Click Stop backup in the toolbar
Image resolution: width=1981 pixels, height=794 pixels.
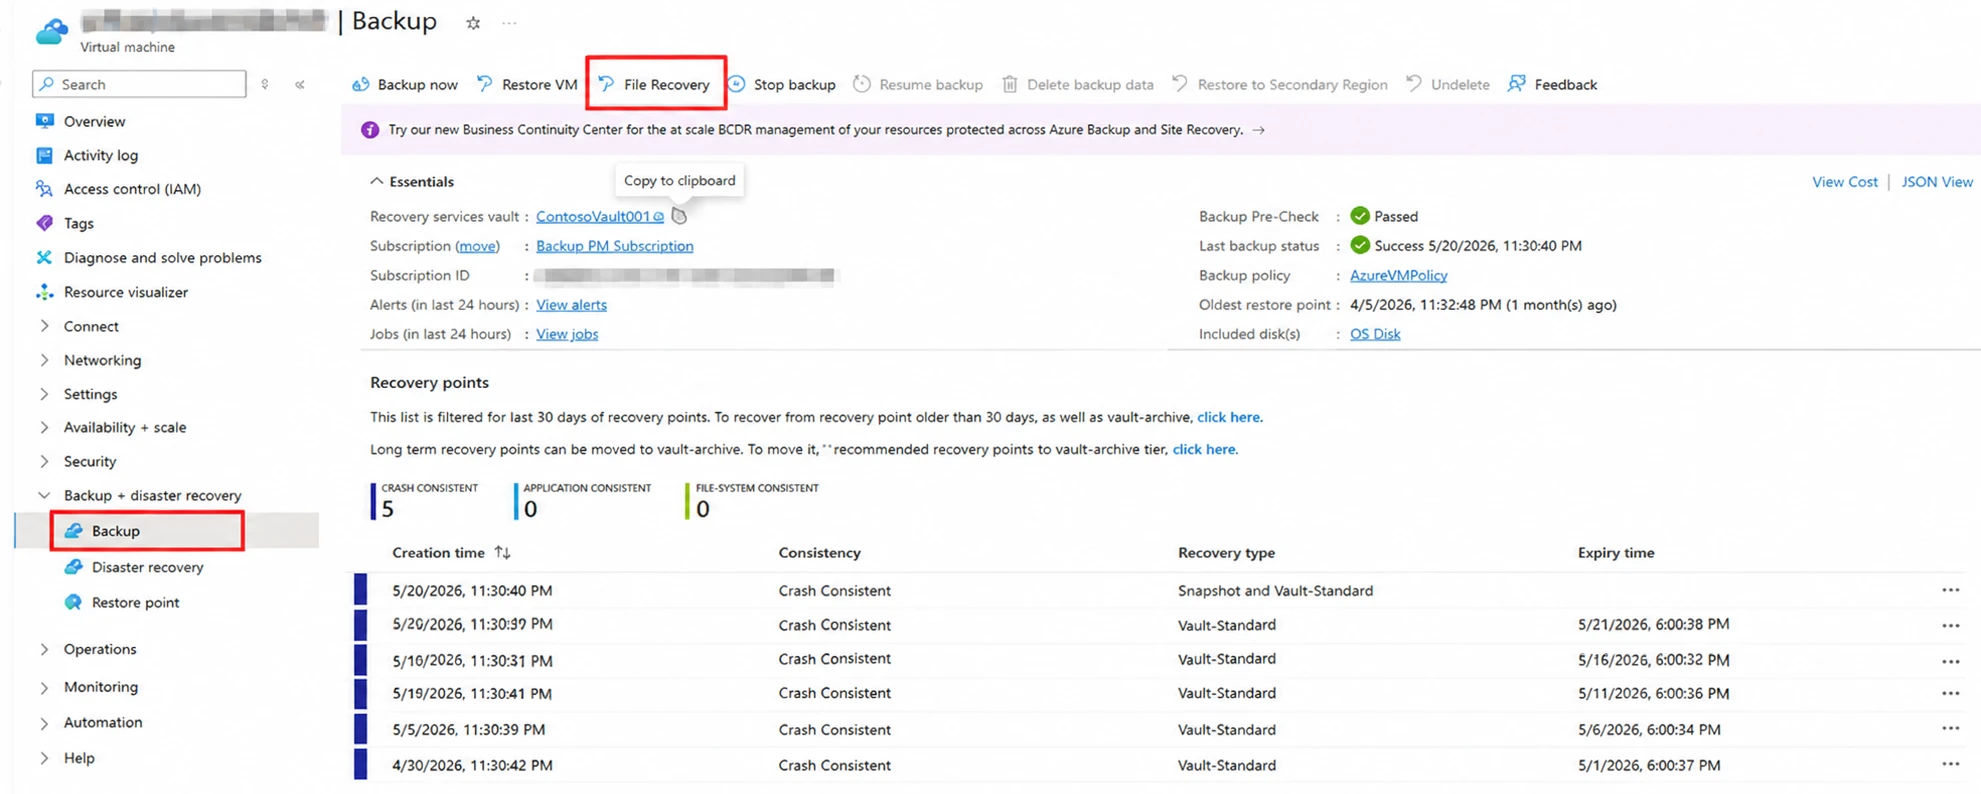pyautogui.click(x=782, y=84)
